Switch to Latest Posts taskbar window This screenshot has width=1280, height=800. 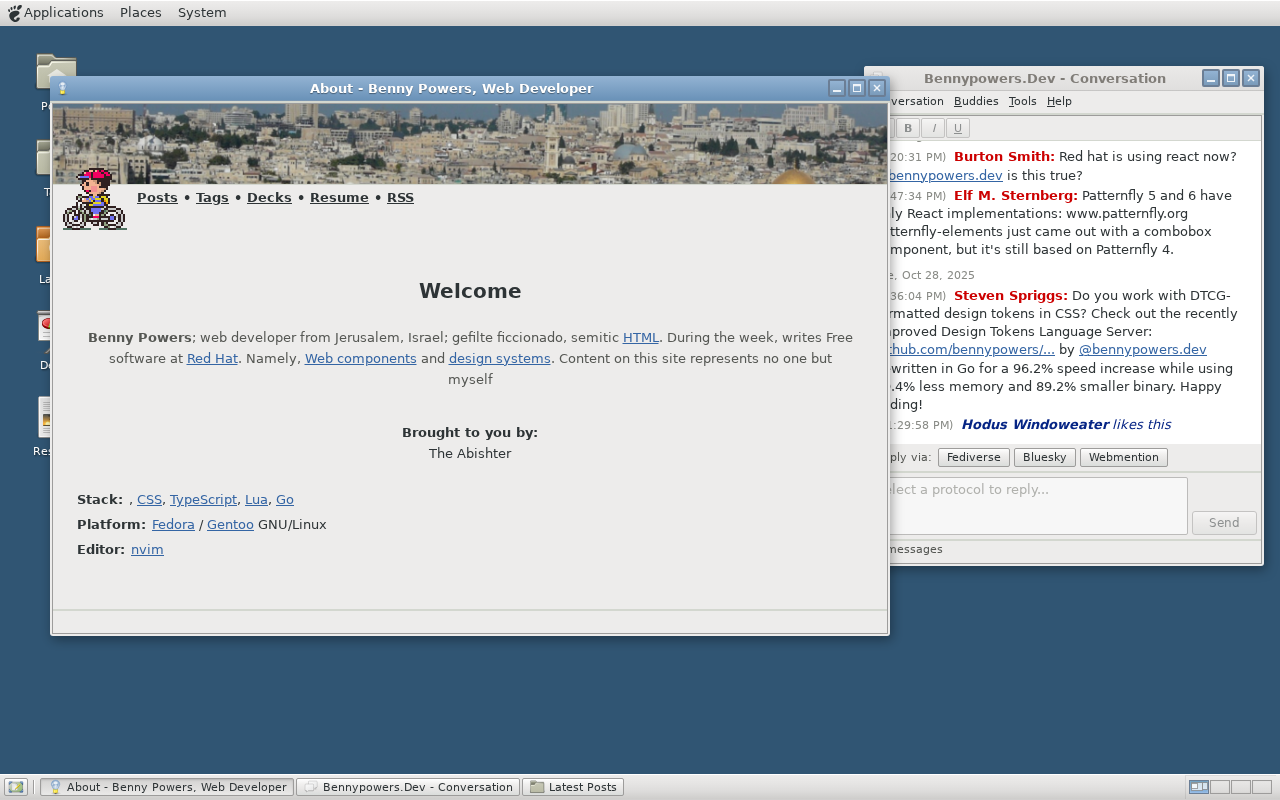573,787
